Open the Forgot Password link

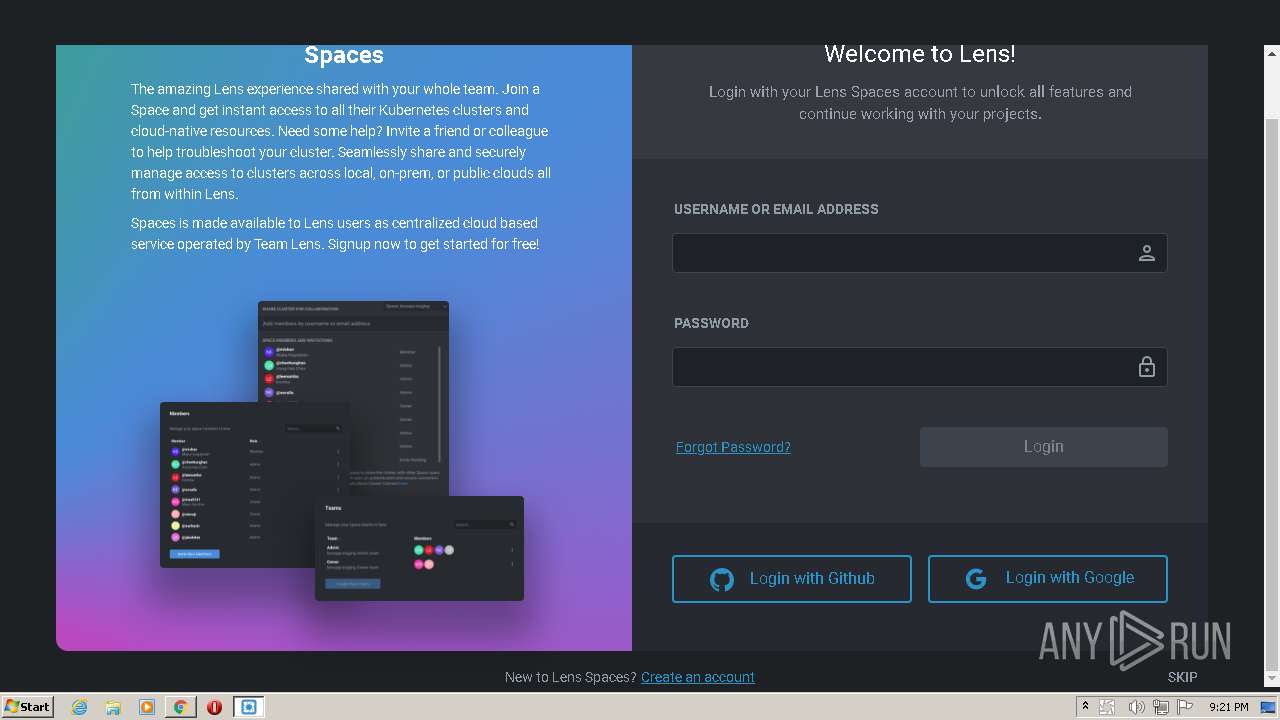tap(733, 447)
